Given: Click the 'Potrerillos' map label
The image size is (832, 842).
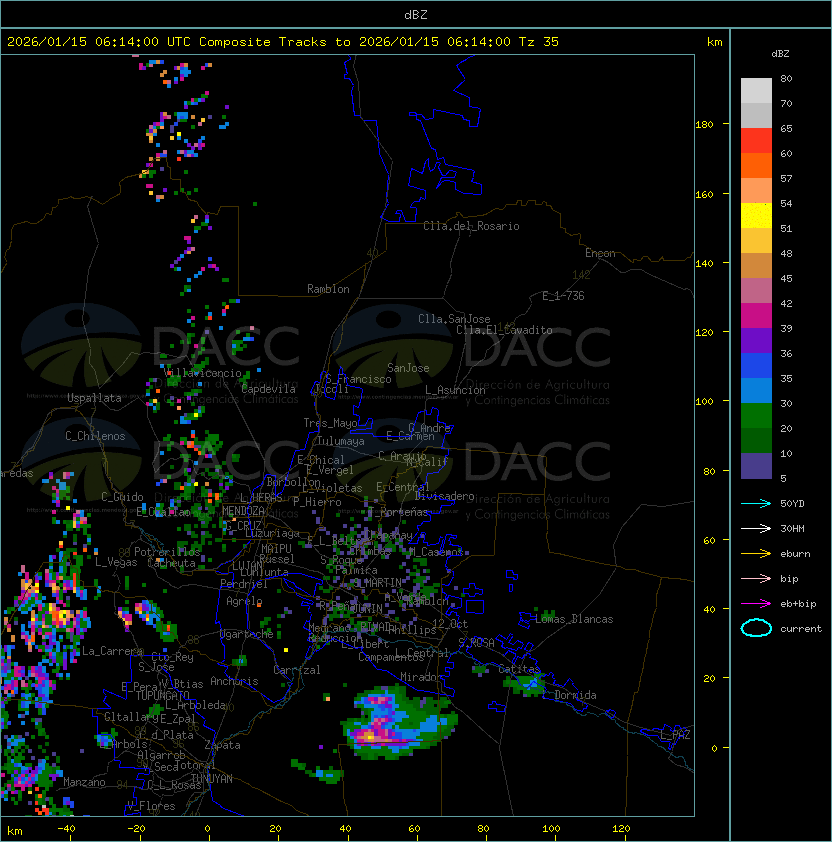Looking at the screenshot, I should tap(167, 552).
